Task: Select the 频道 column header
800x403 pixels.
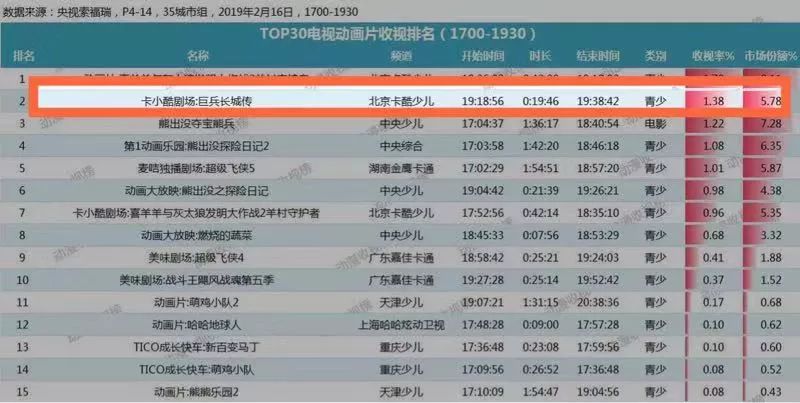Action: coord(401,55)
